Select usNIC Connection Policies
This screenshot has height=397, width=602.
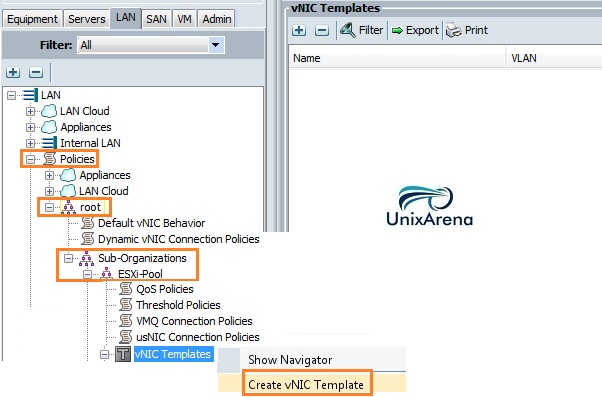click(198, 337)
